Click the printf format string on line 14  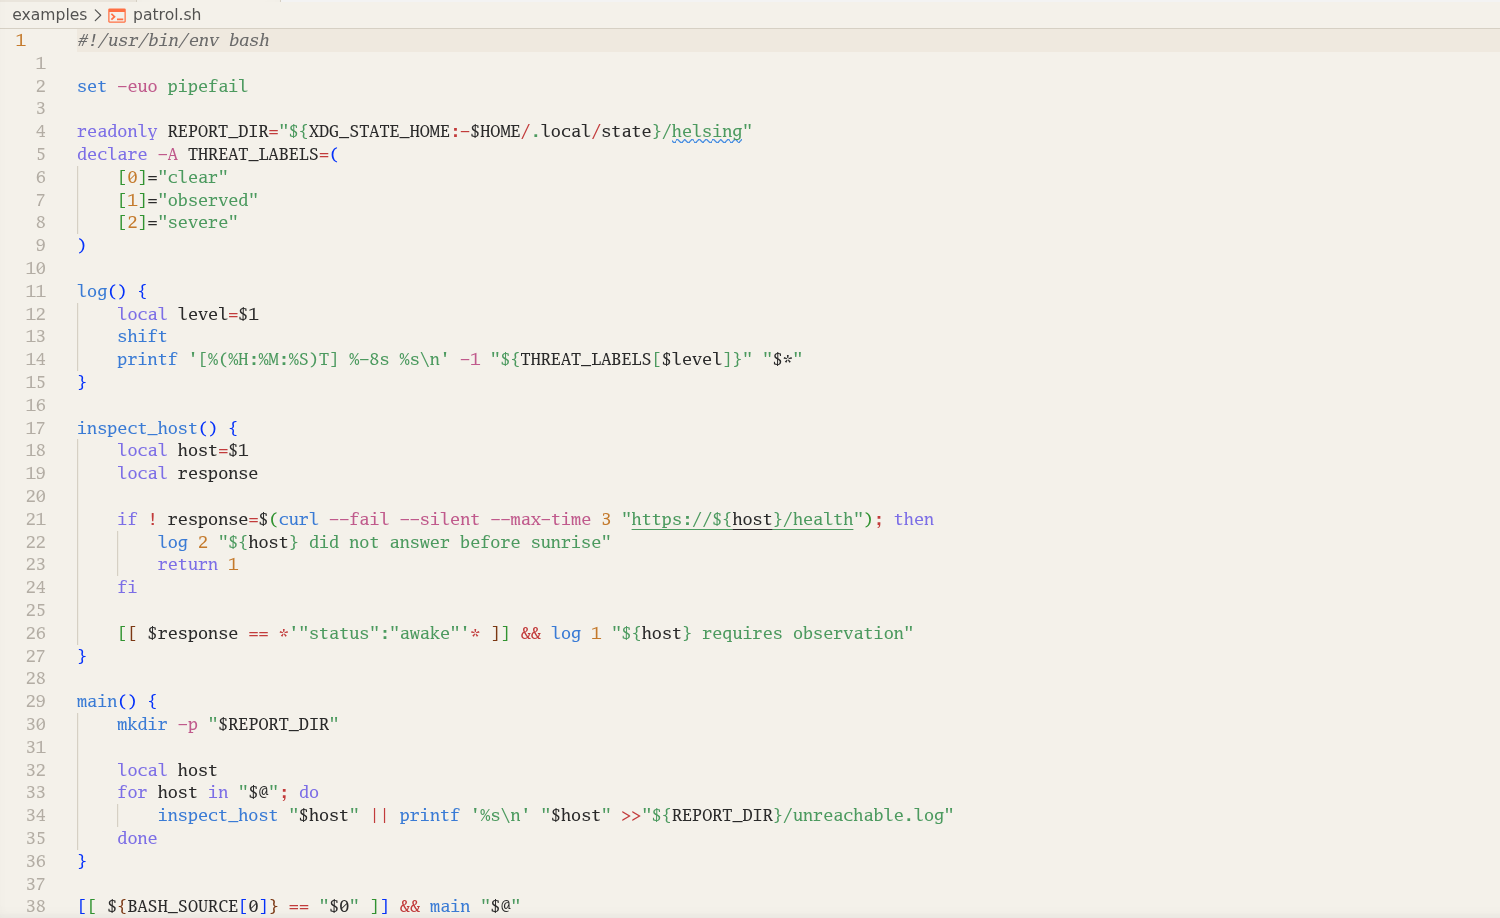click(319, 359)
